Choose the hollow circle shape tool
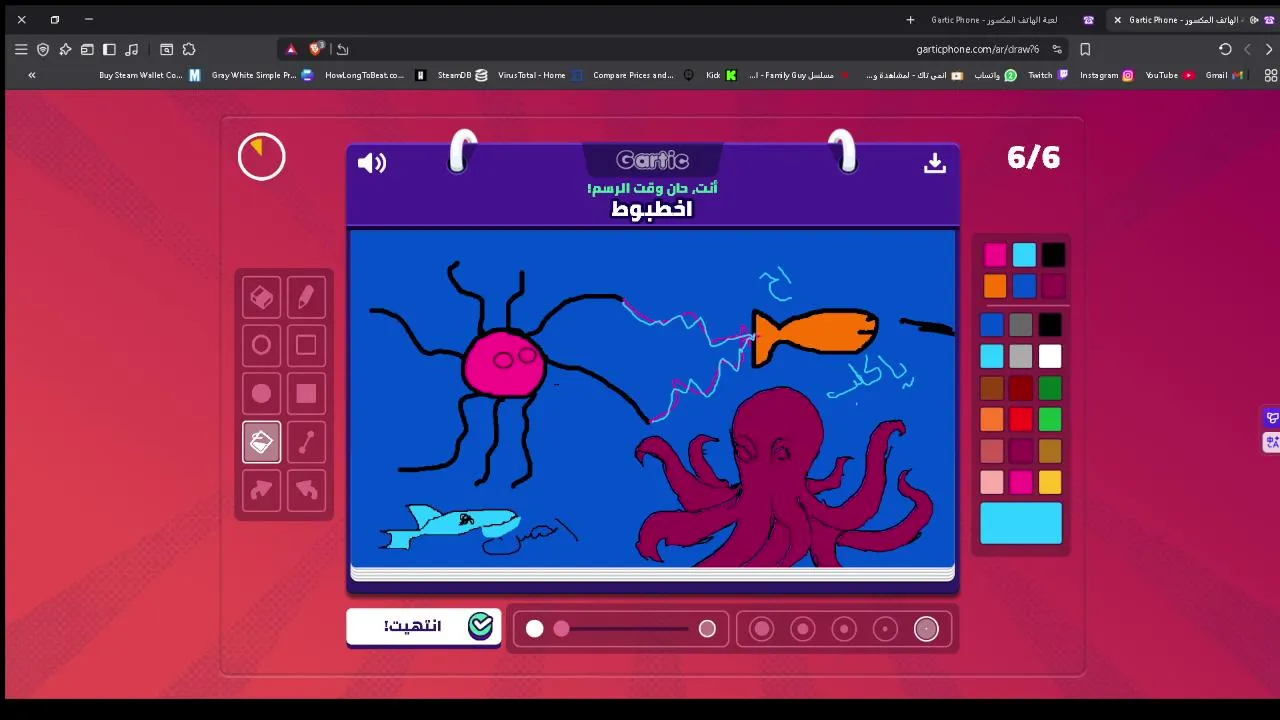This screenshot has width=1280, height=720. click(261, 345)
